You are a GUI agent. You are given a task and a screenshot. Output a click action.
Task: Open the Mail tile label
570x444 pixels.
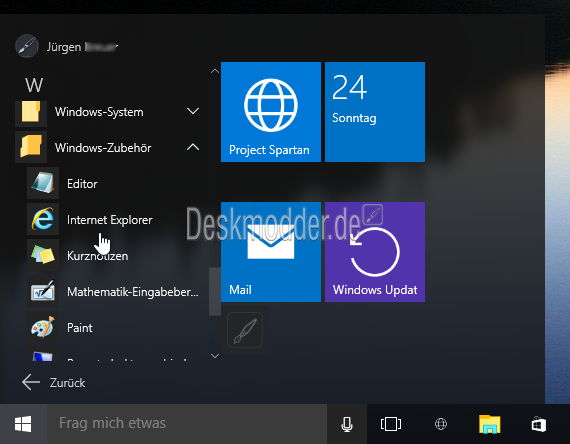click(x=240, y=290)
